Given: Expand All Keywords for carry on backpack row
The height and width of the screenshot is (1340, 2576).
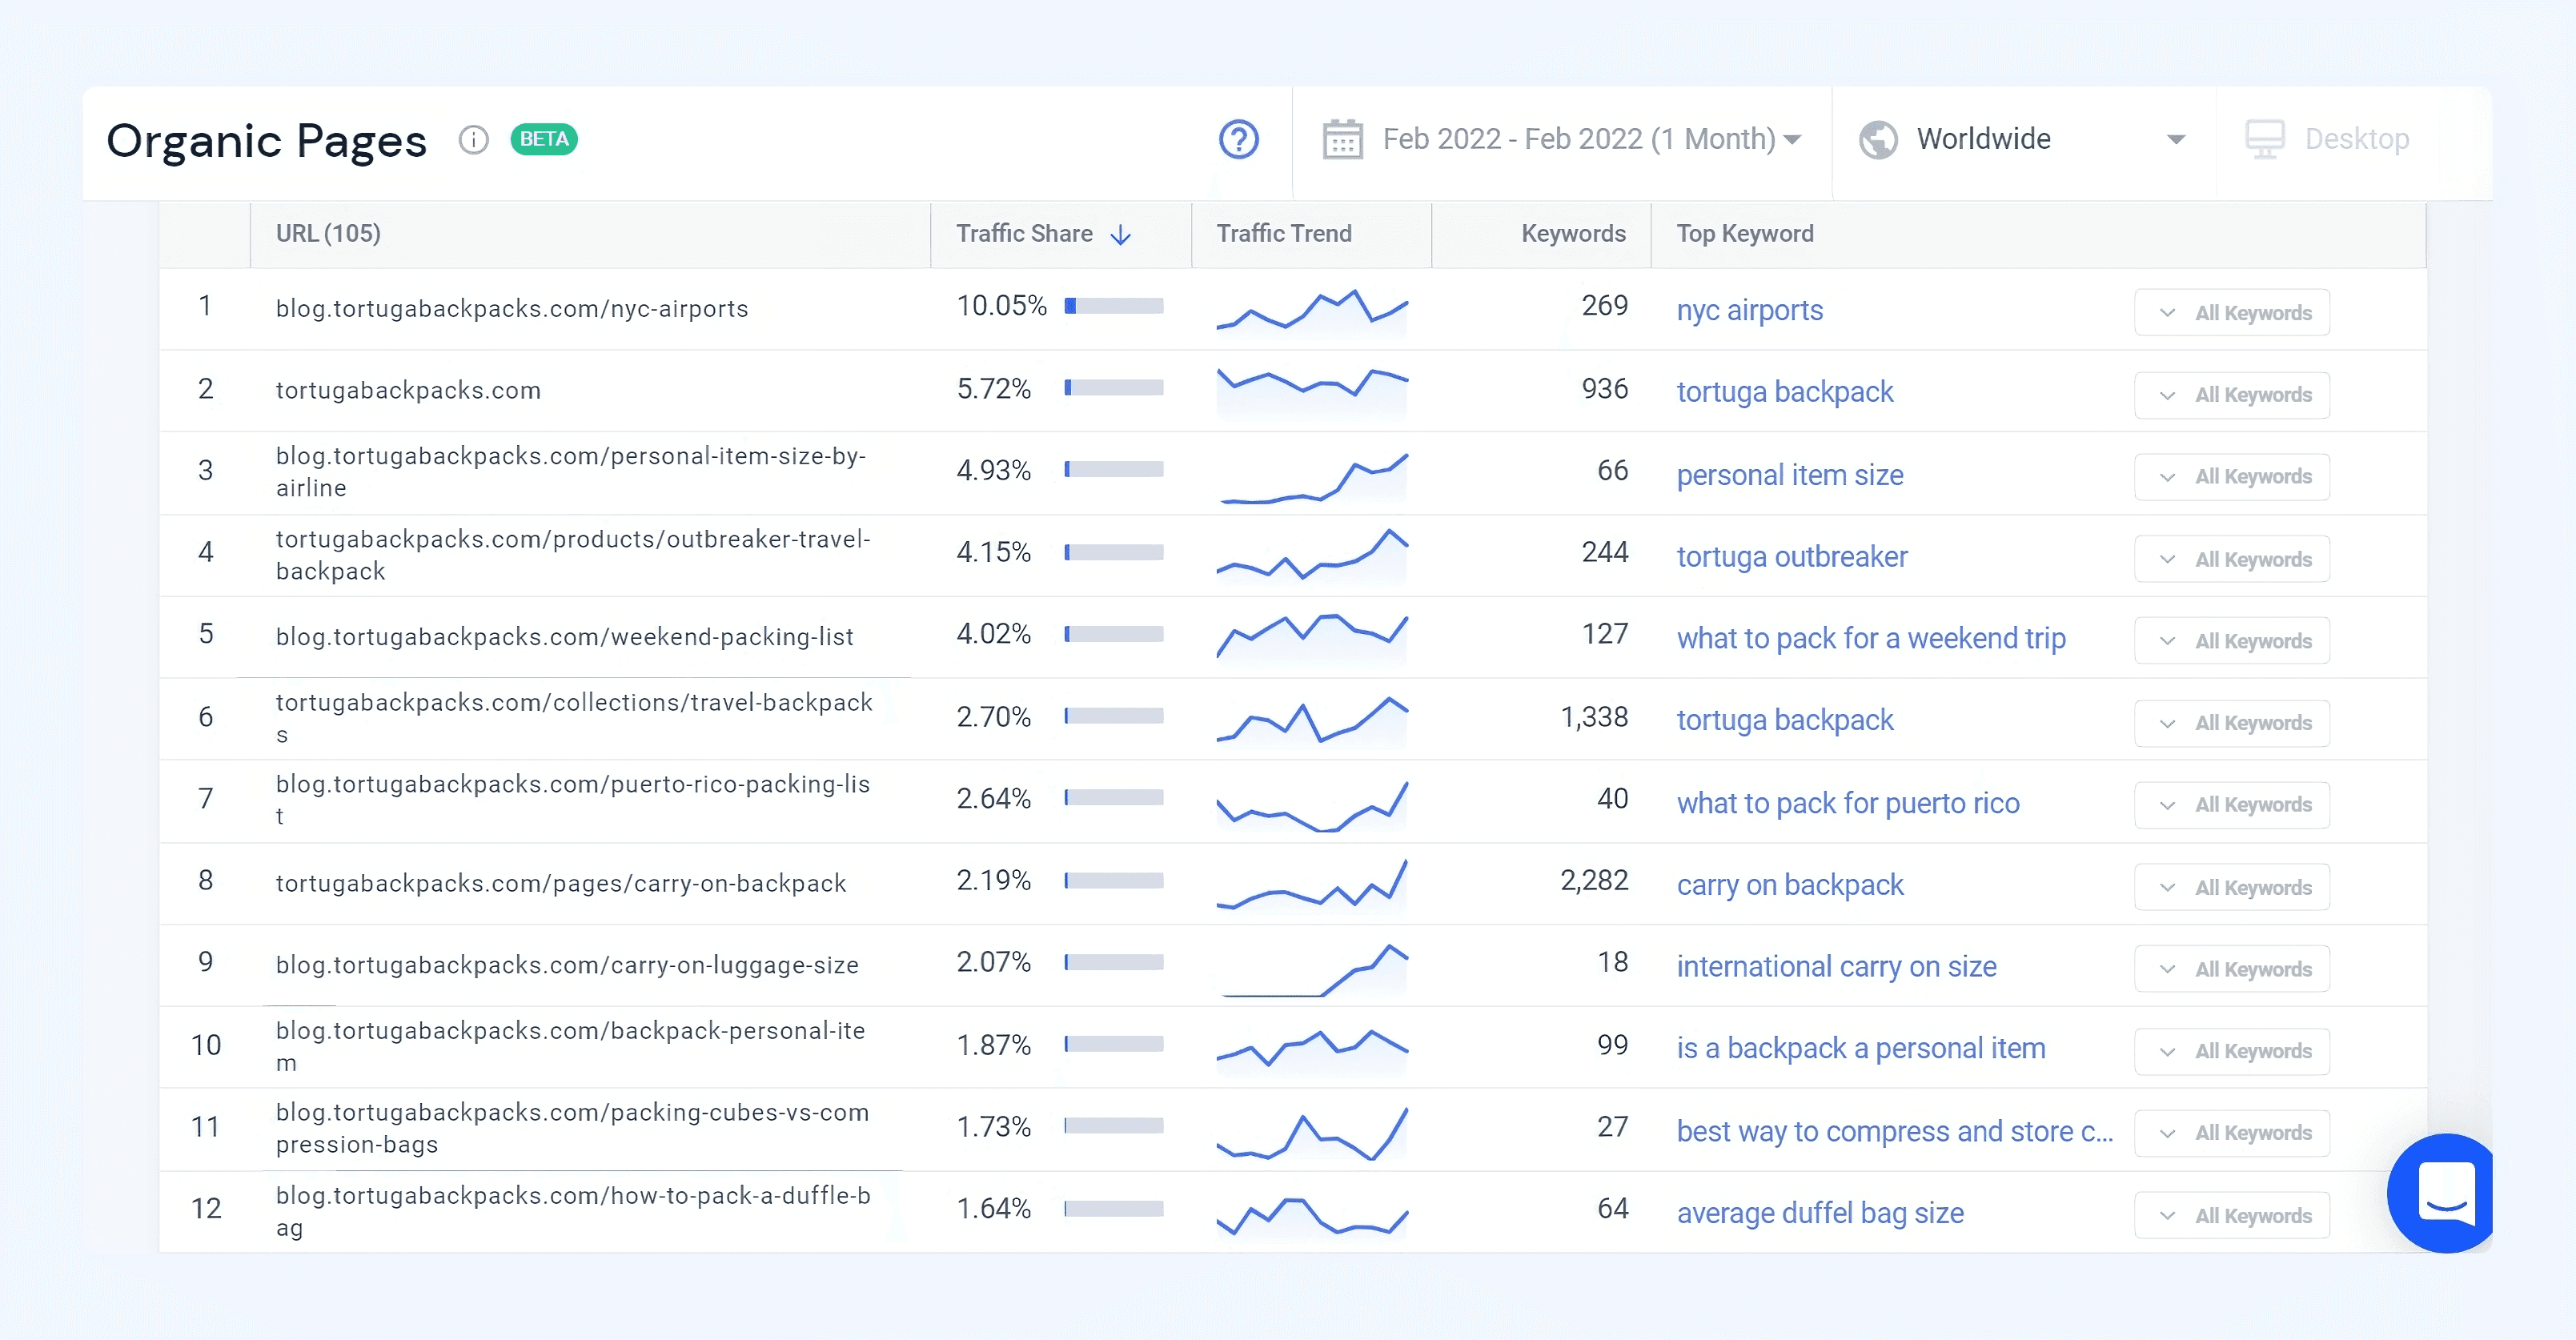Looking at the screenshot, I should [x=2231, y=888].
